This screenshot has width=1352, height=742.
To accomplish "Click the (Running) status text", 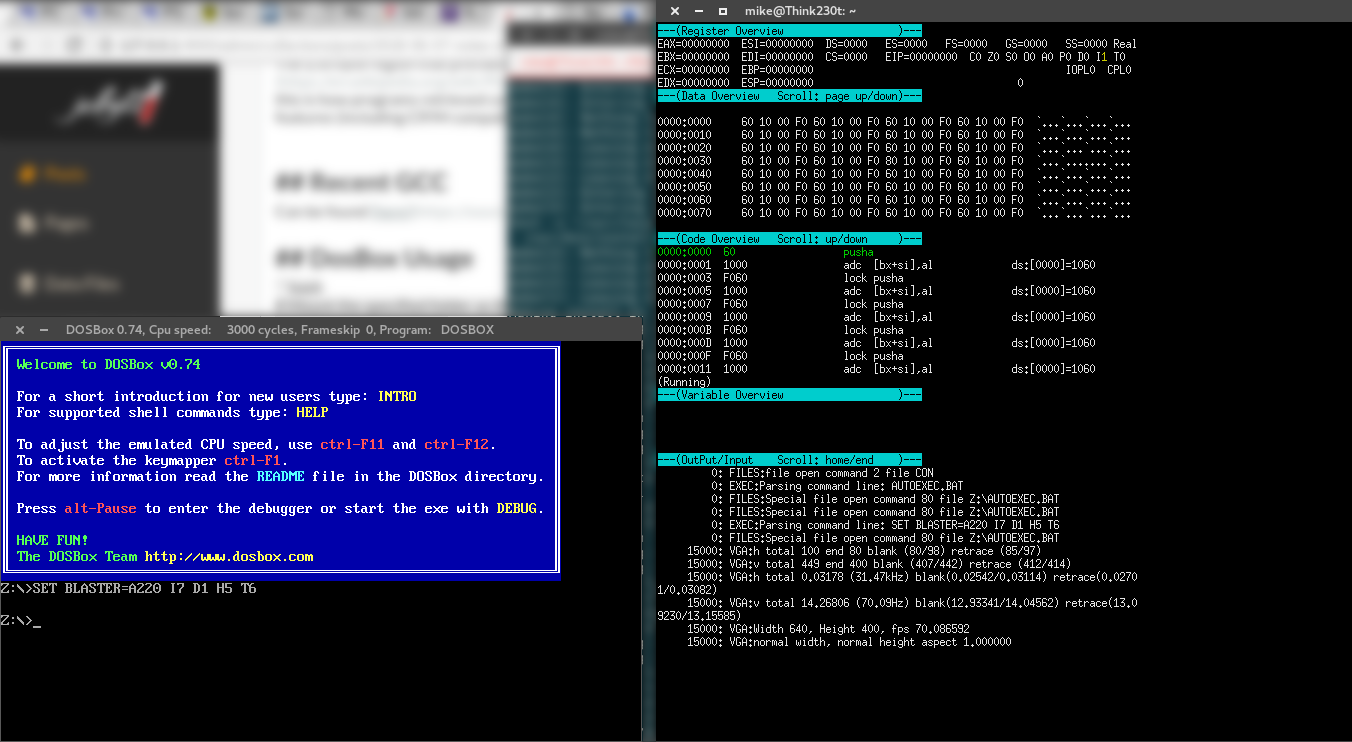I will click(x=684, y=382).
